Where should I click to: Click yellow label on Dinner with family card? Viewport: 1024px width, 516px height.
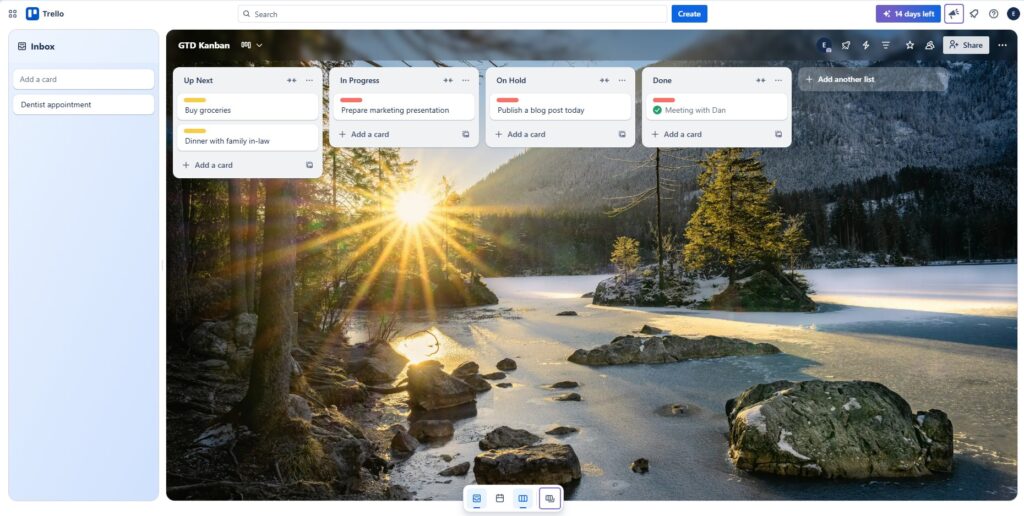[195, 131]
